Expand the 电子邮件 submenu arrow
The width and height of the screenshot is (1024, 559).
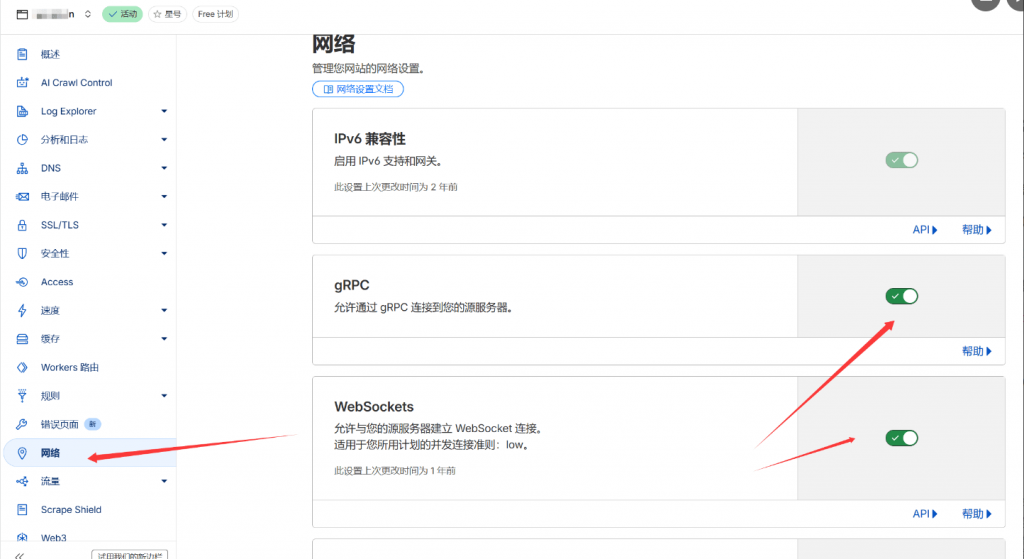tap(164, 197)
